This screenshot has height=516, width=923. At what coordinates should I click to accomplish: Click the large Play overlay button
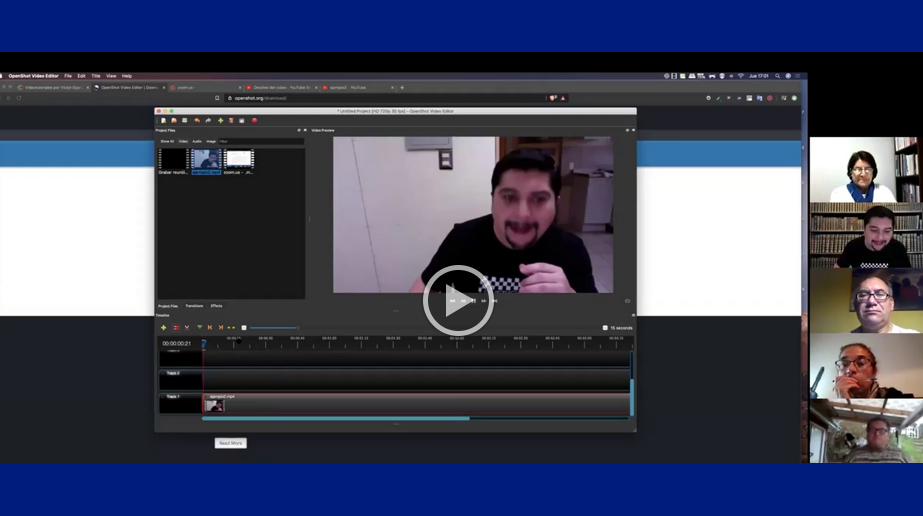[x=458, y=300]
